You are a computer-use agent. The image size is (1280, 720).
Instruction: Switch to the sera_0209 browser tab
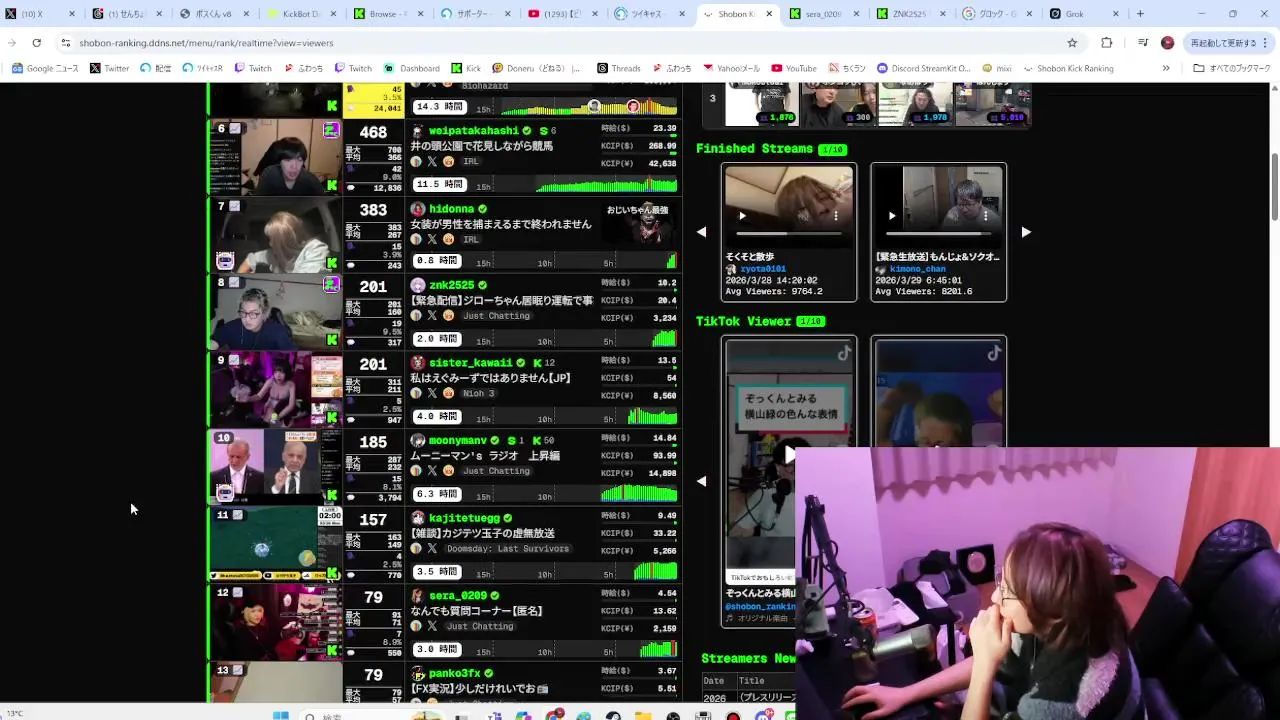[x=824, y=14]
